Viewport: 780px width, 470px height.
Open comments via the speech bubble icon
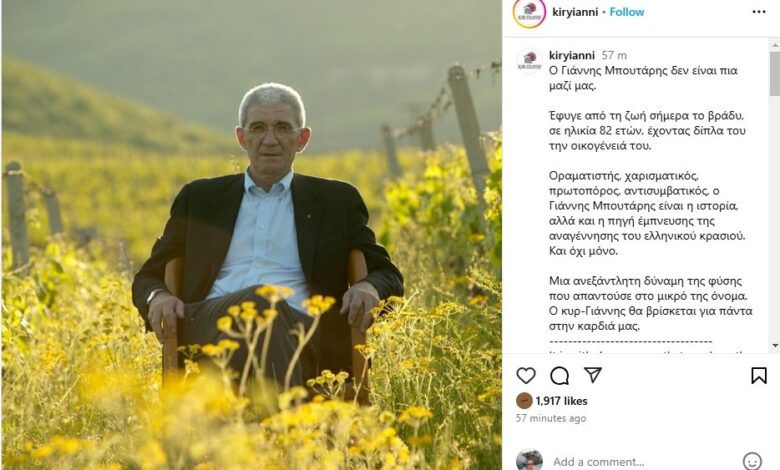pyautogui.click(x=559, y=376)
